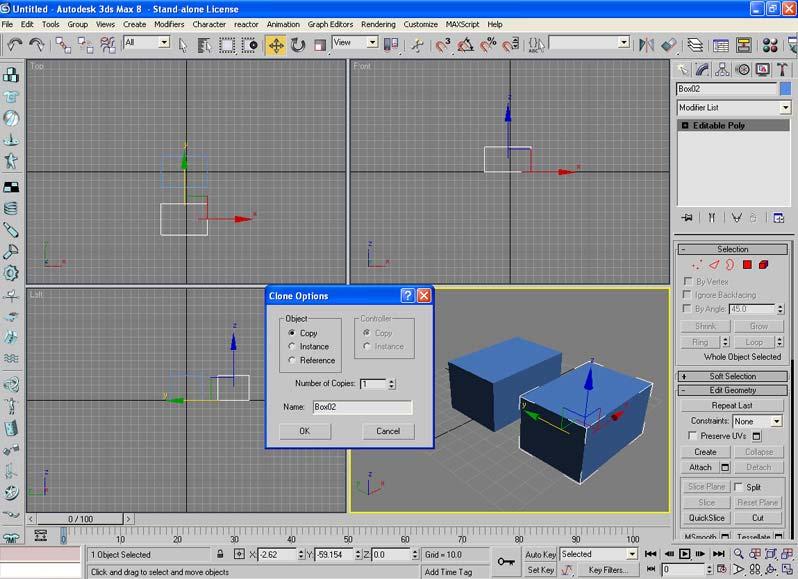
Task: Click the Mirror tool icon
Action: 646,45
